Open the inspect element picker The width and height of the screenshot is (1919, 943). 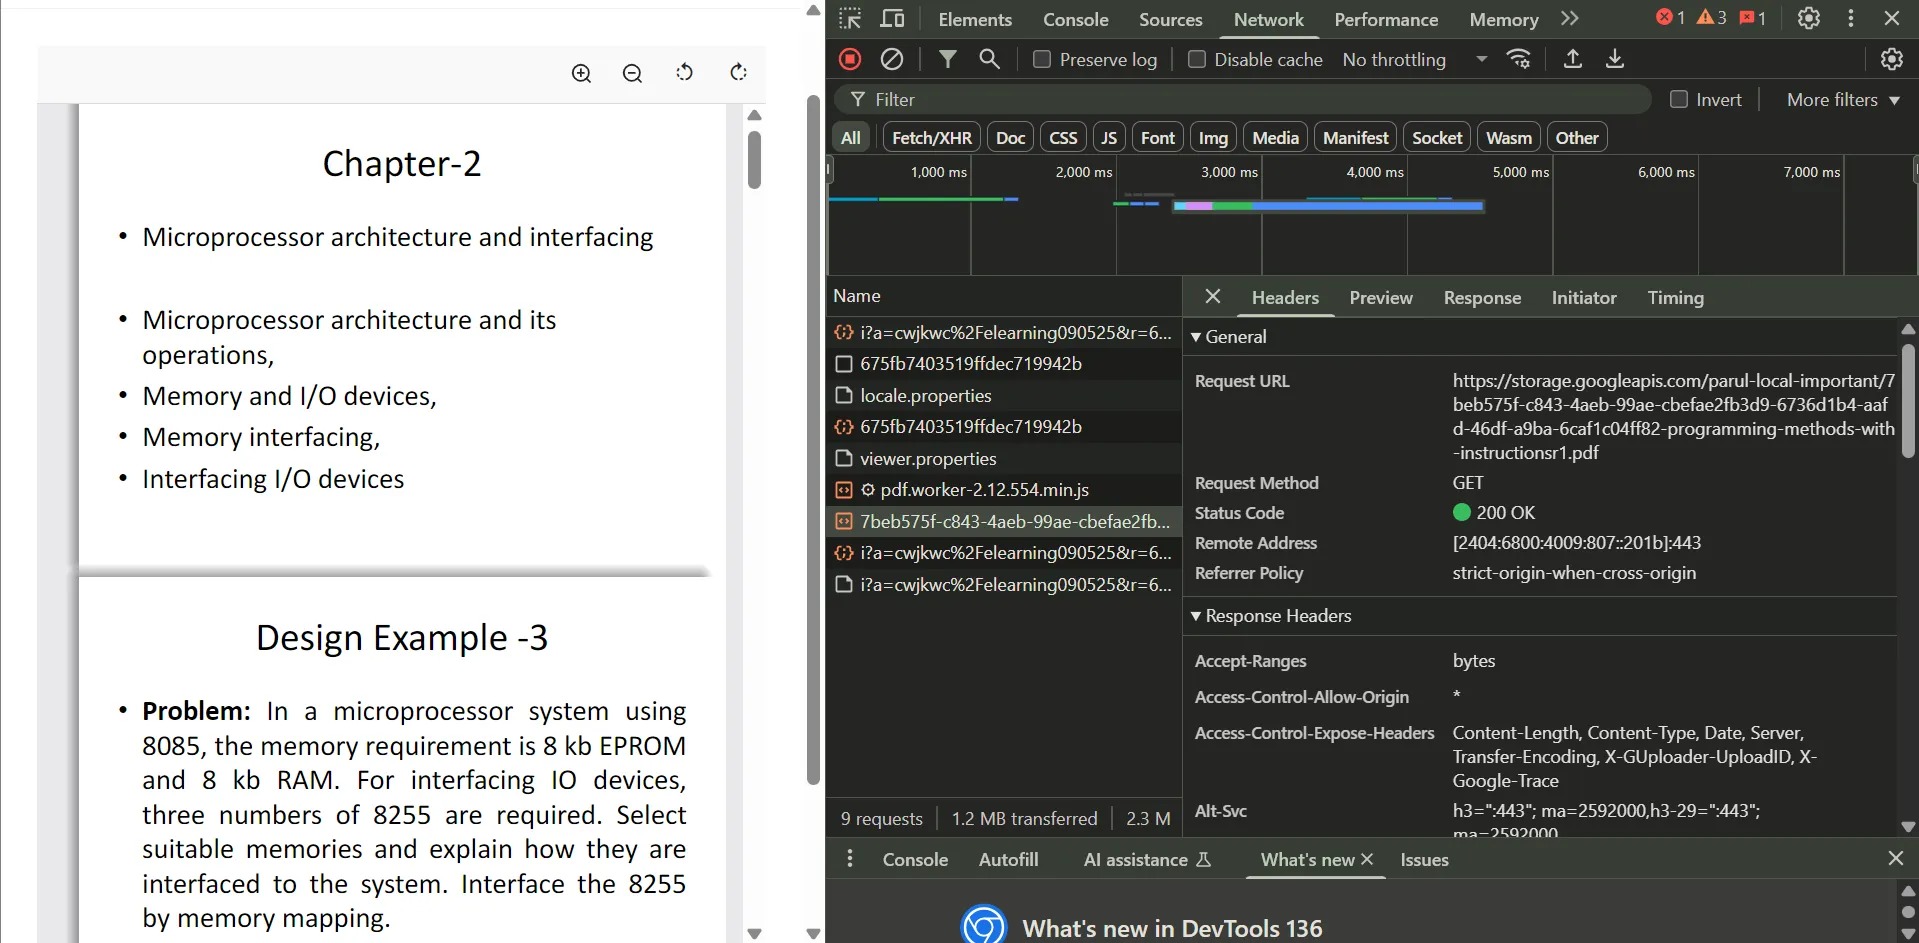click(x=850, y=19)
